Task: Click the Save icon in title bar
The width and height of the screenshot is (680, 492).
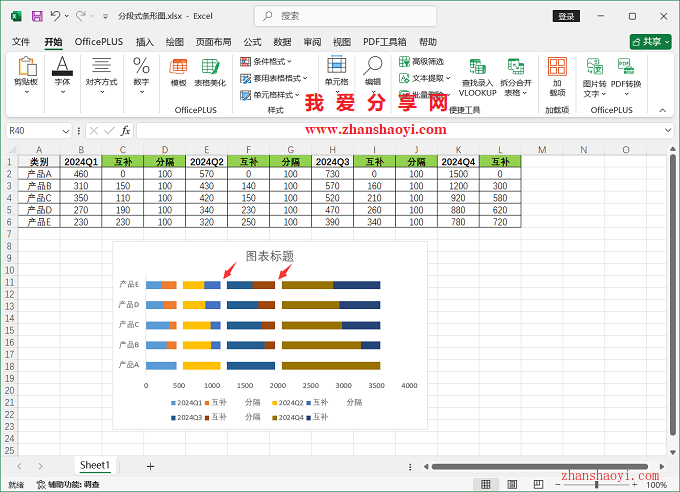Action: 37,17
